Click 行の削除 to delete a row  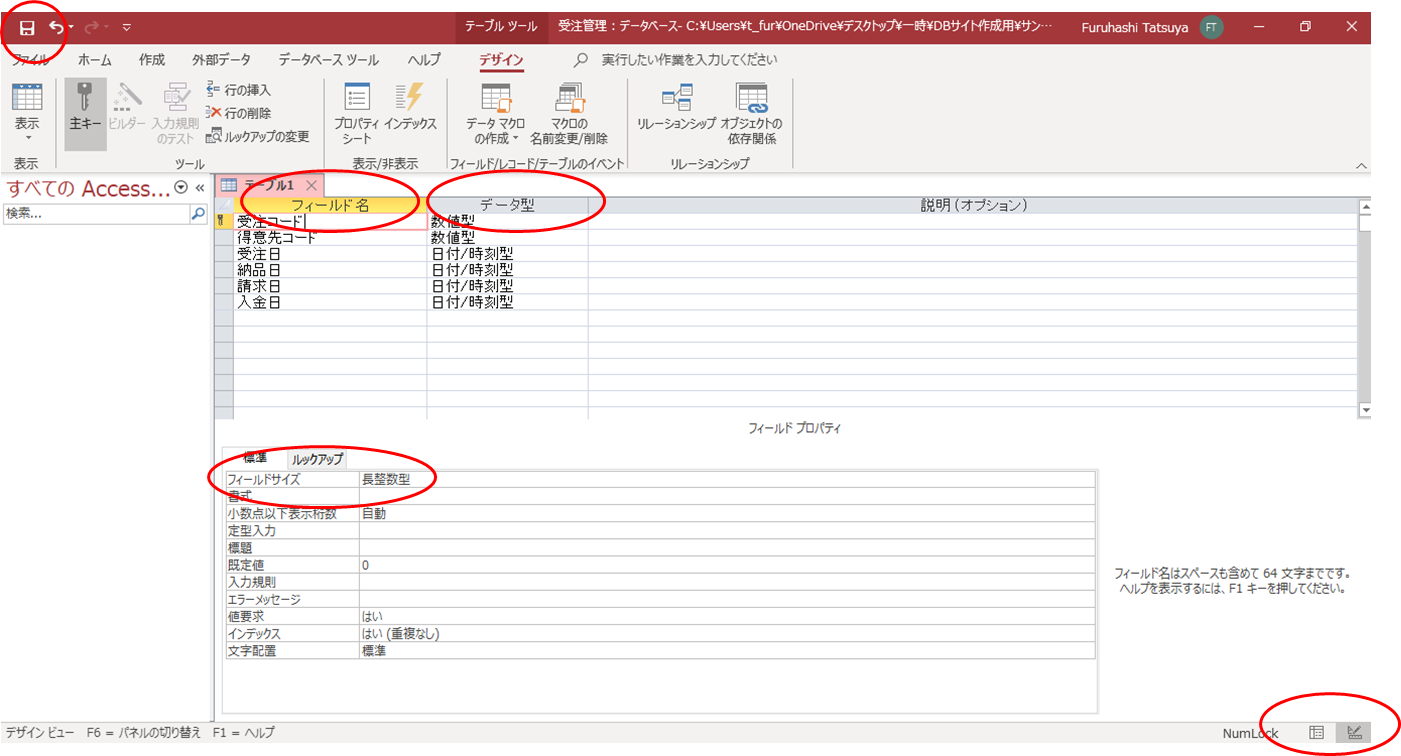point(238,113)
